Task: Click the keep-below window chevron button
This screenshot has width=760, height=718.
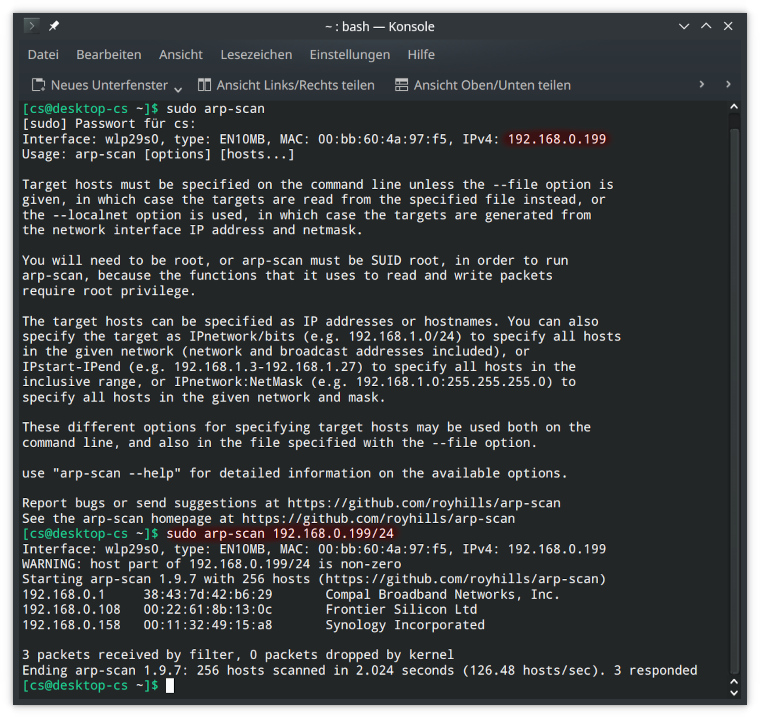Action: point(684,26)
